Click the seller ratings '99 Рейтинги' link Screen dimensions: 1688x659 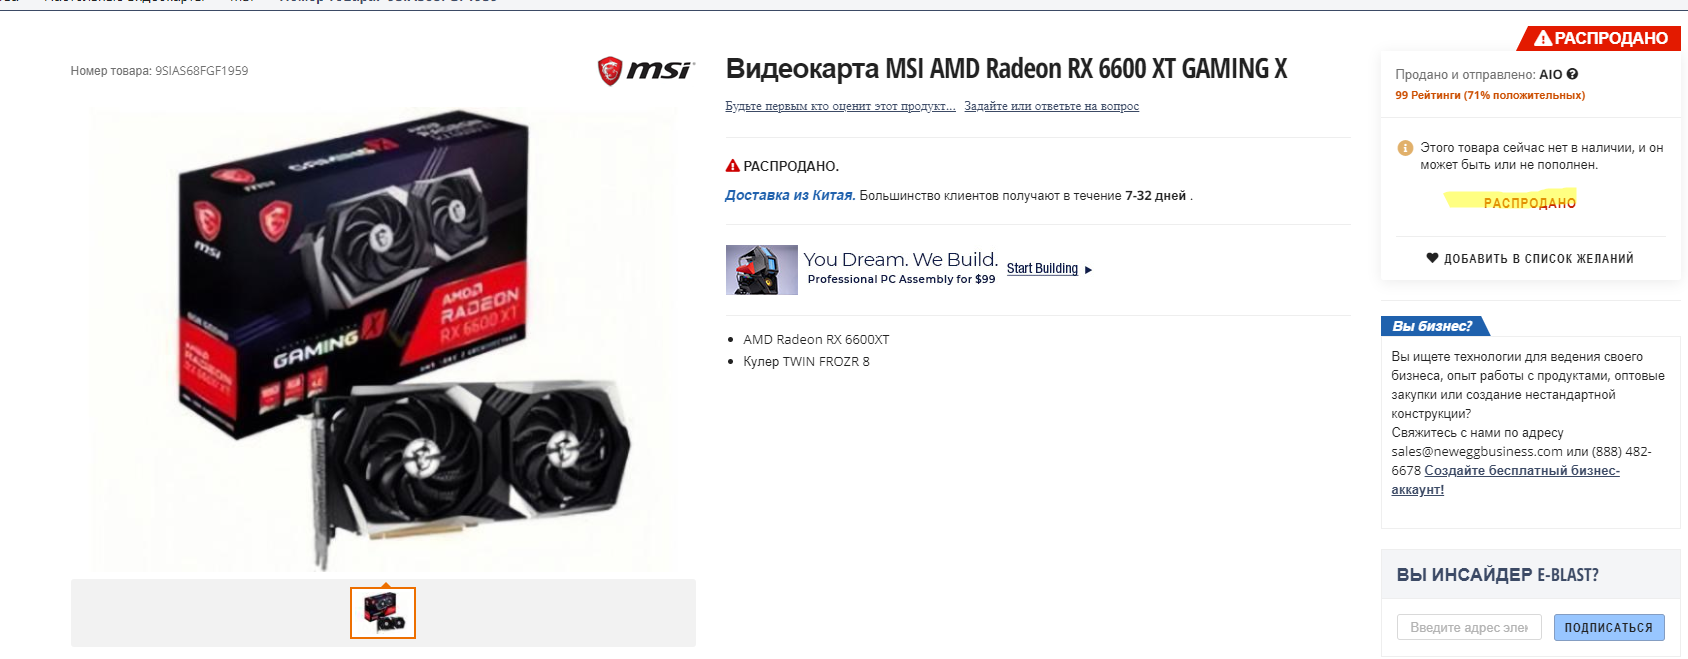pyautogui.click(x=1490, y=95)
